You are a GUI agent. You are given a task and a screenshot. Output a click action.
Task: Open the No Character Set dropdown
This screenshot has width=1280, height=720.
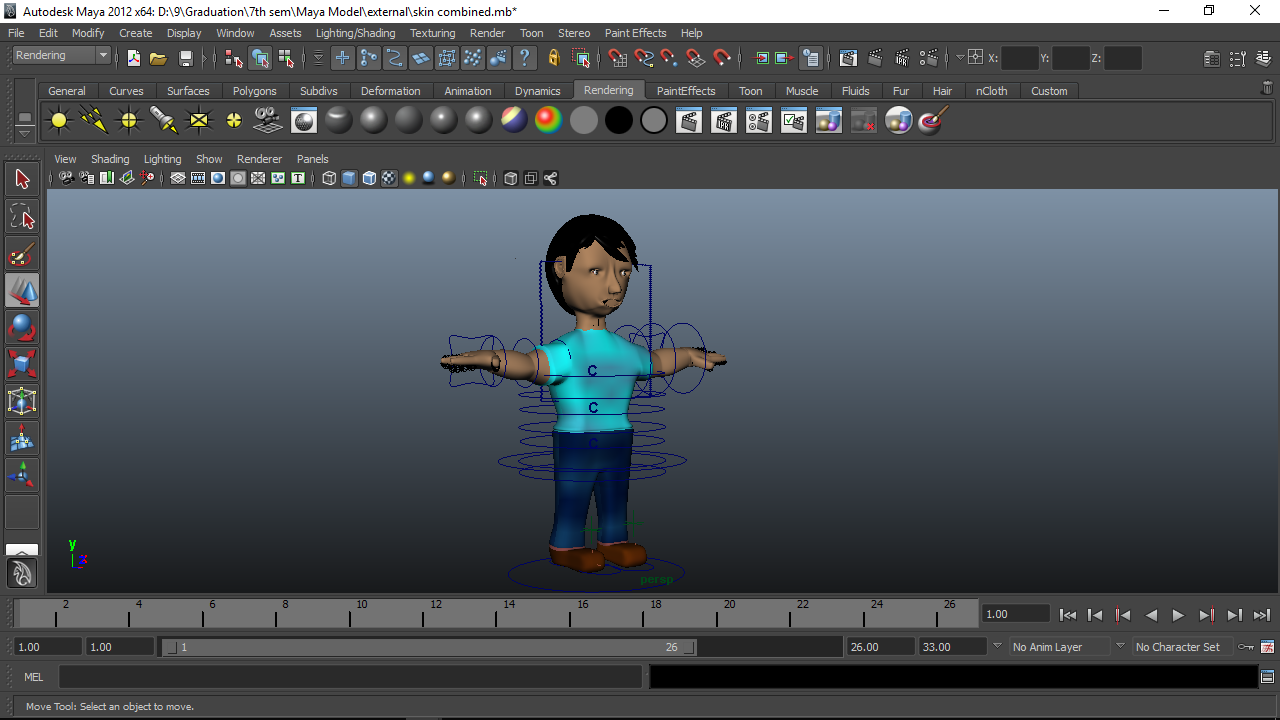point(1180,646)
